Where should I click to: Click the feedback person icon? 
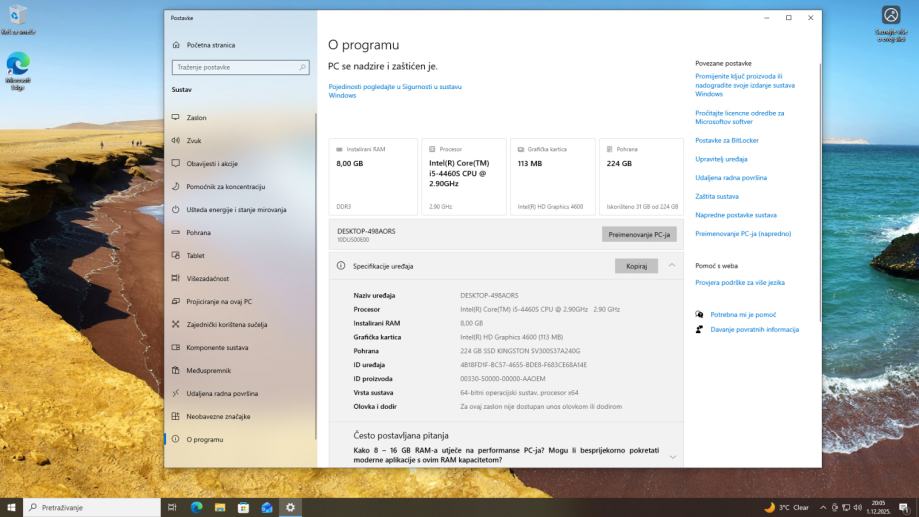coord(699,329)
